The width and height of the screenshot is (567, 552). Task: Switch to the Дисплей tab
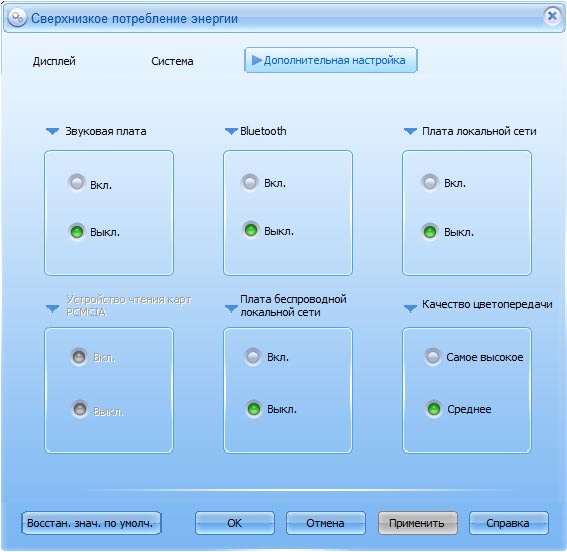(x=54, y=61)
